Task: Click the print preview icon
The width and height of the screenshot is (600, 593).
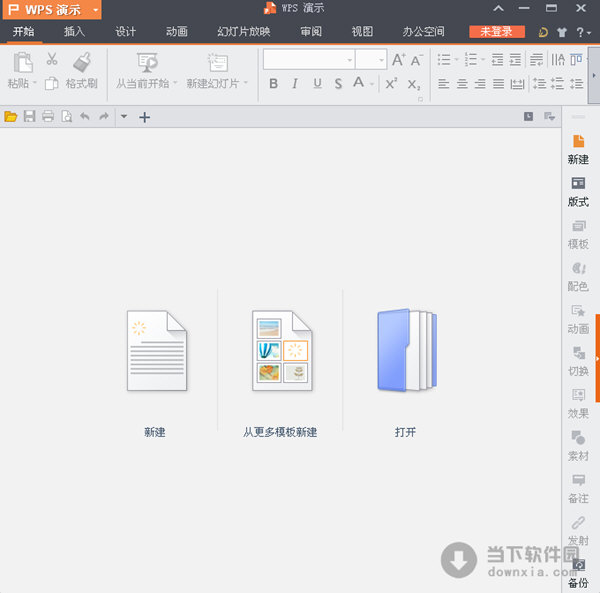Action: tap(67, 116)
